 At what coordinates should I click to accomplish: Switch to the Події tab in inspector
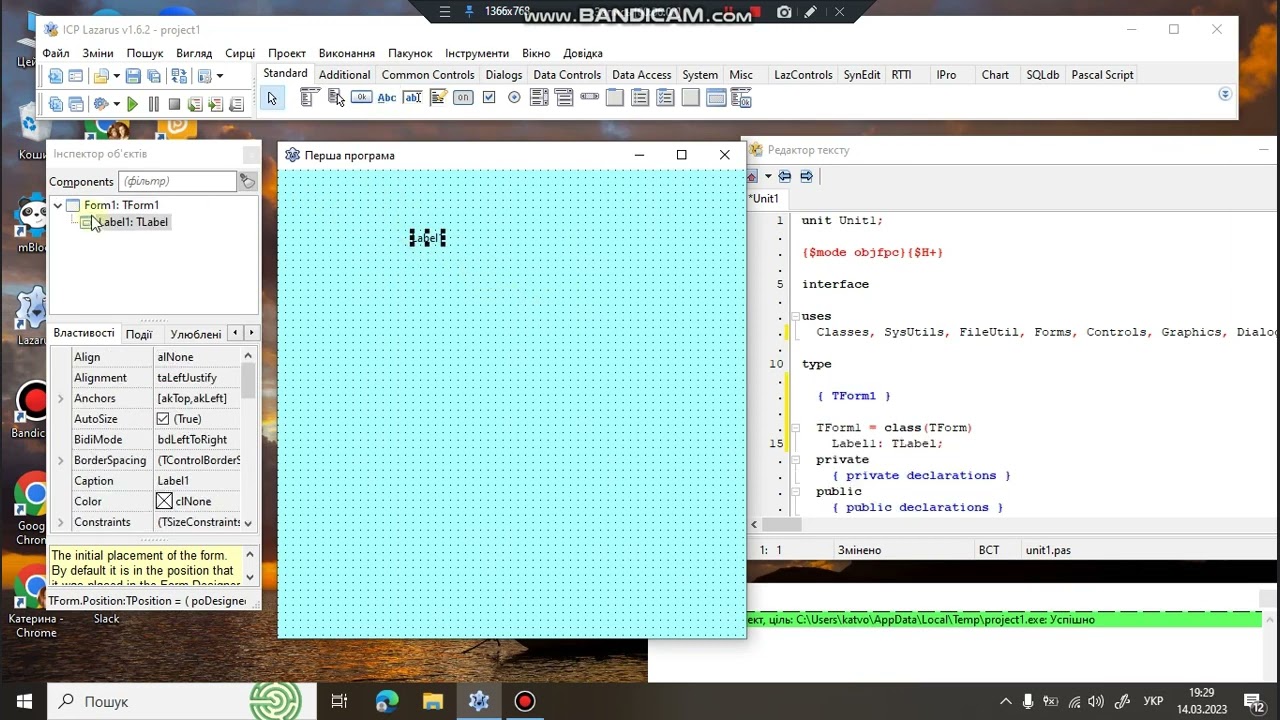[x=139, y=334]
